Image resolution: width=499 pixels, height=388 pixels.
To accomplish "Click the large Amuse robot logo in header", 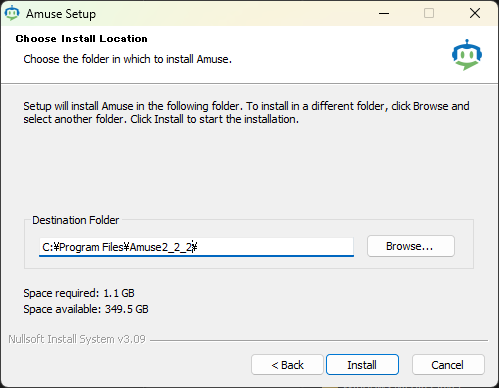I will pos(467,54).
